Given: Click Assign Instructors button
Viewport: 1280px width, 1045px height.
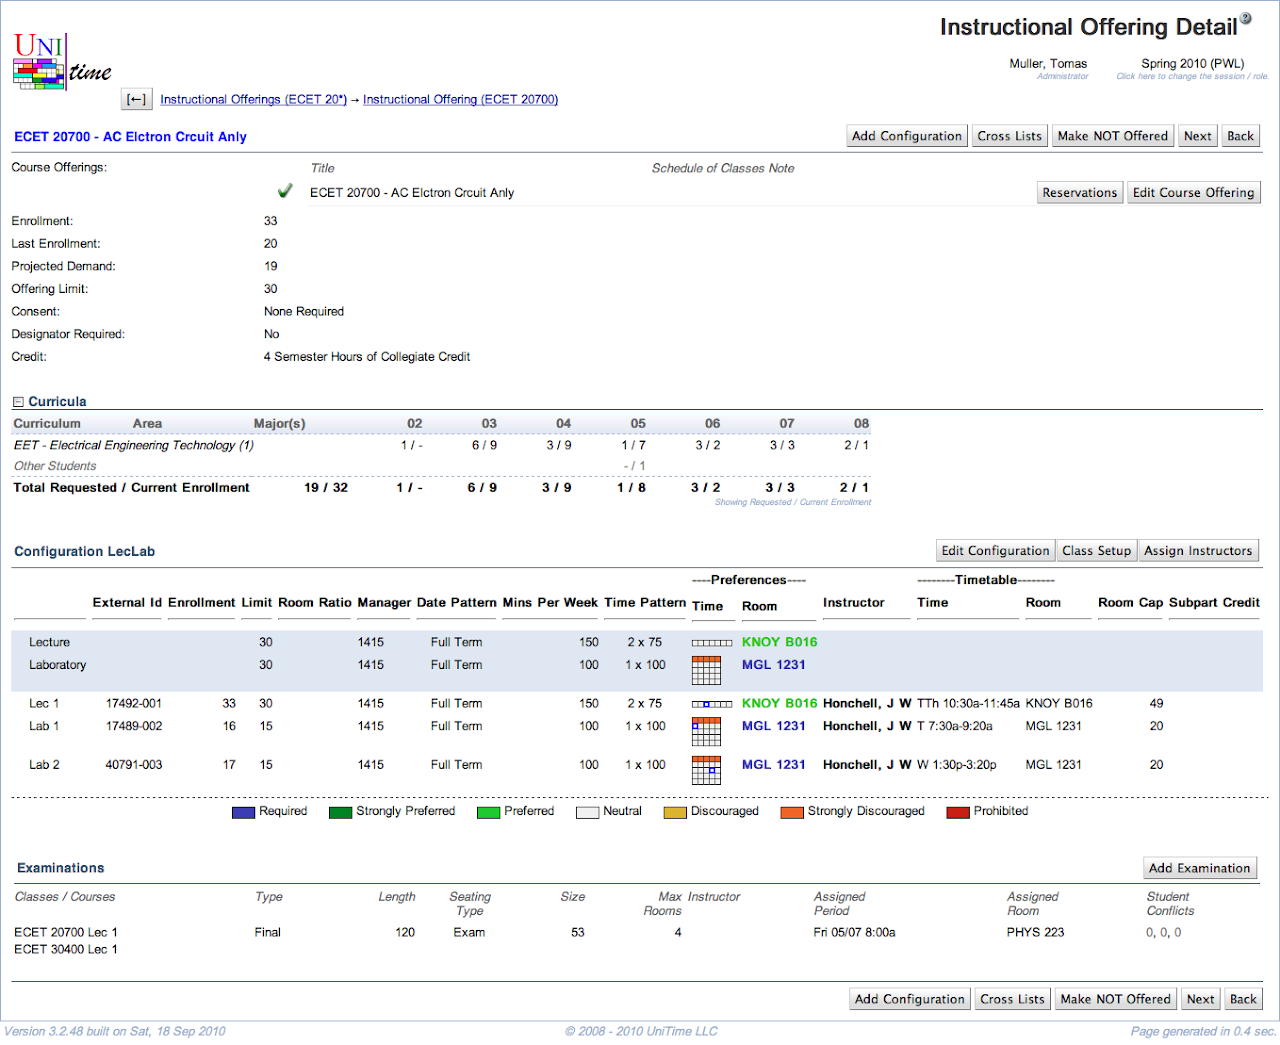Looking at the screenshot, I should pos(1198,551).
